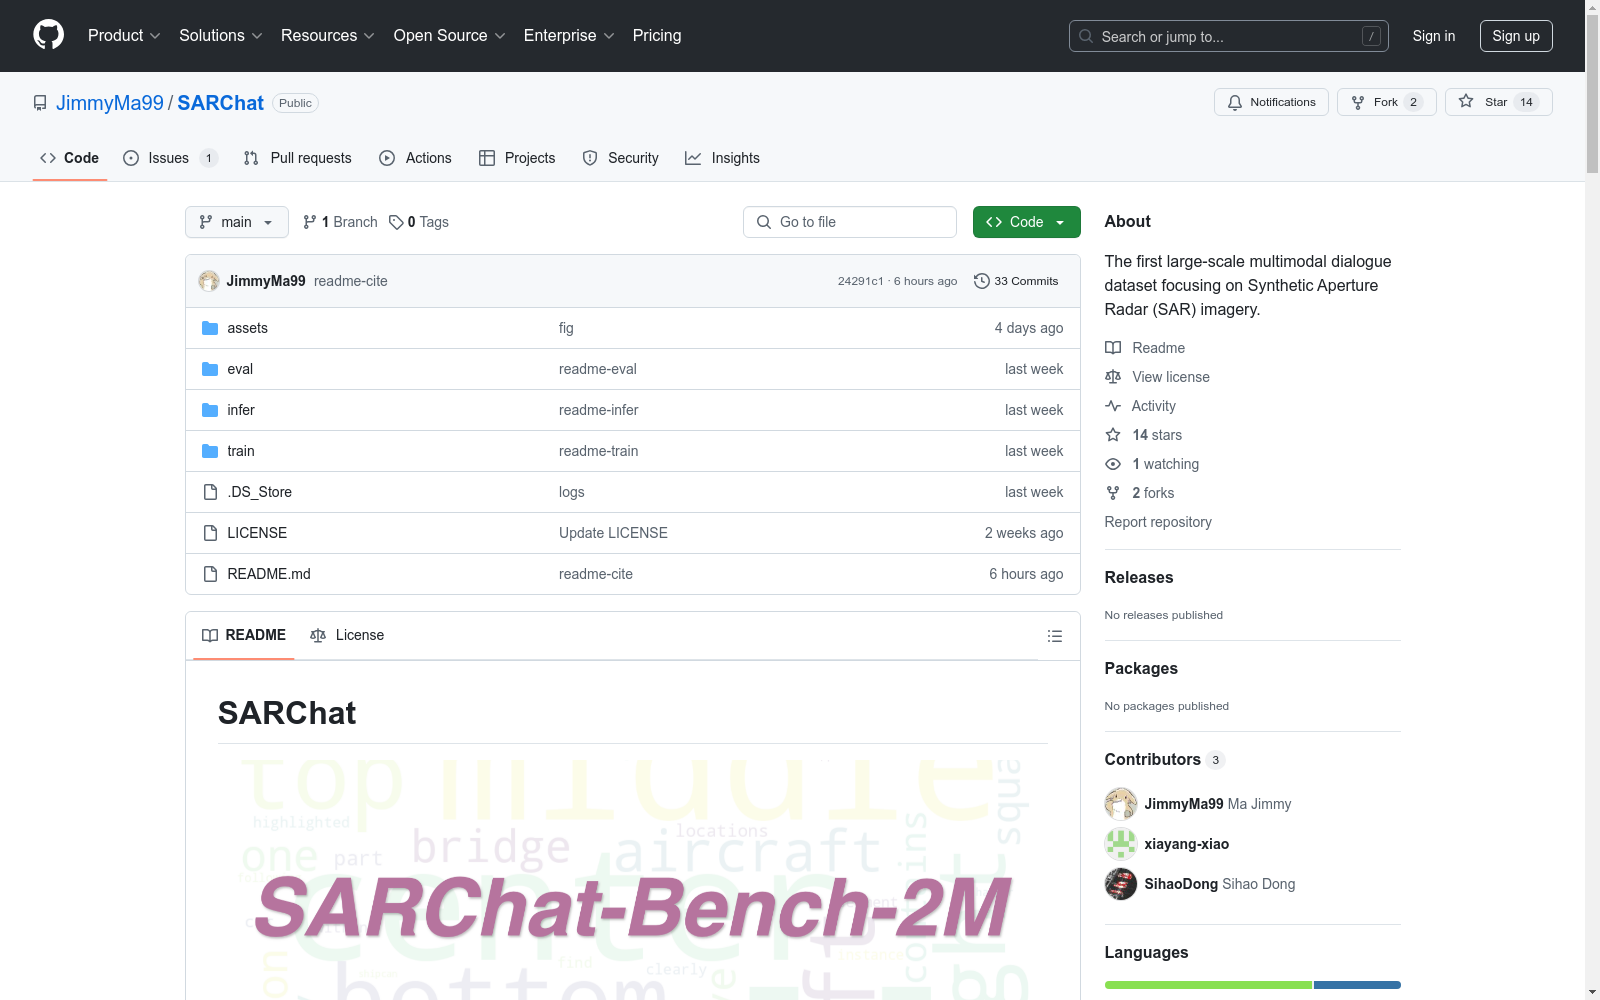Switch to the Security tab

620,158
